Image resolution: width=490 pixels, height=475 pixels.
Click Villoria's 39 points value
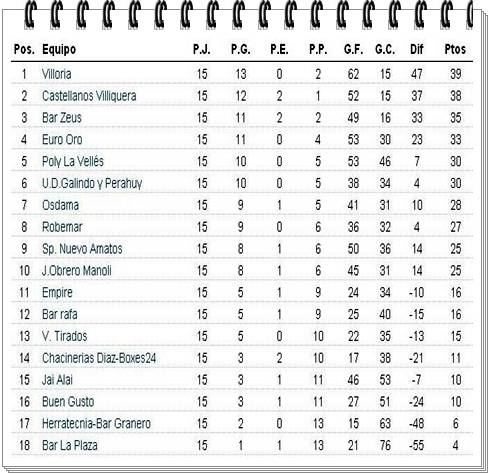[x=456, y=74]
